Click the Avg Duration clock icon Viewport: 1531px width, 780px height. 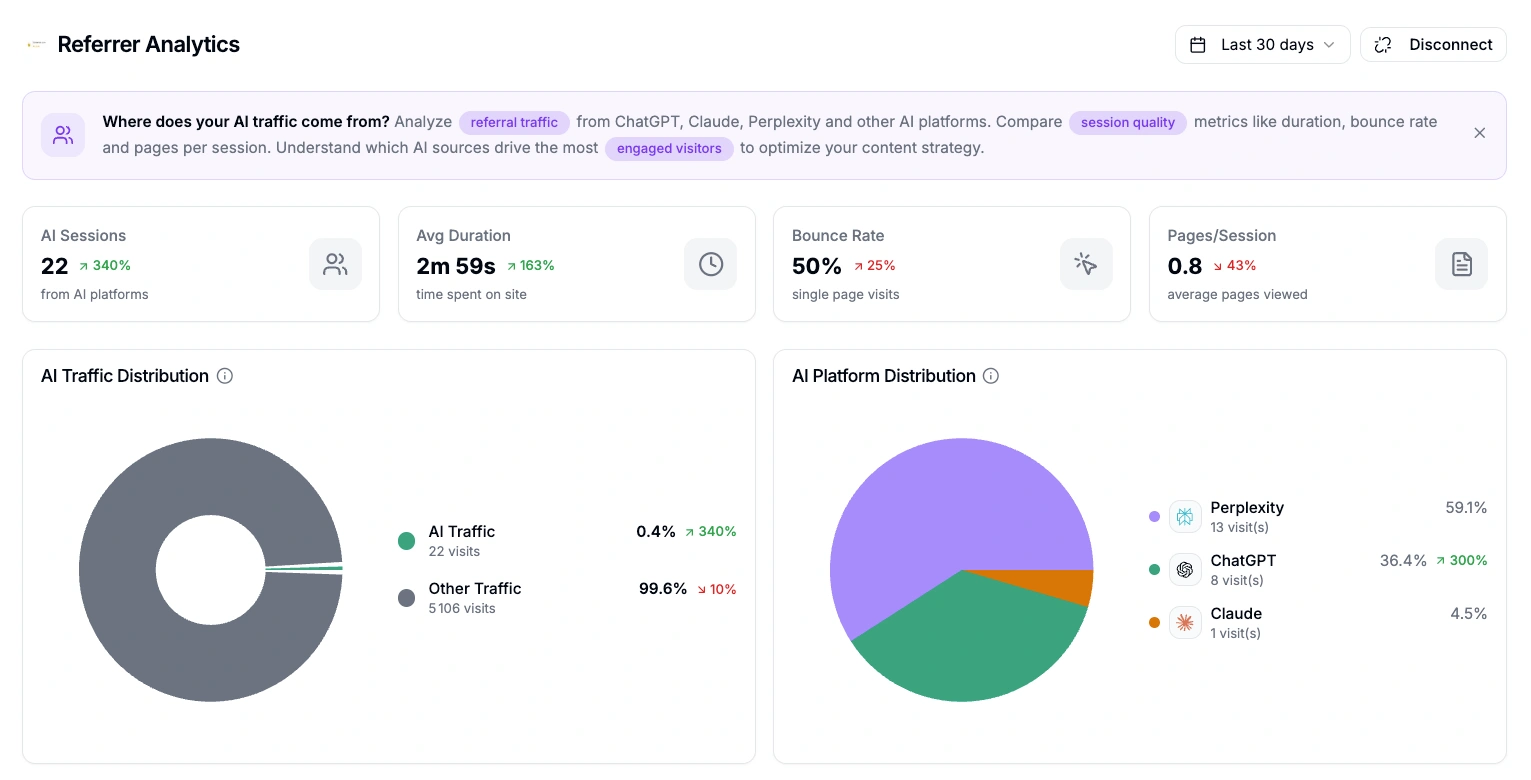pyautogui.click(x=710, y=264)
